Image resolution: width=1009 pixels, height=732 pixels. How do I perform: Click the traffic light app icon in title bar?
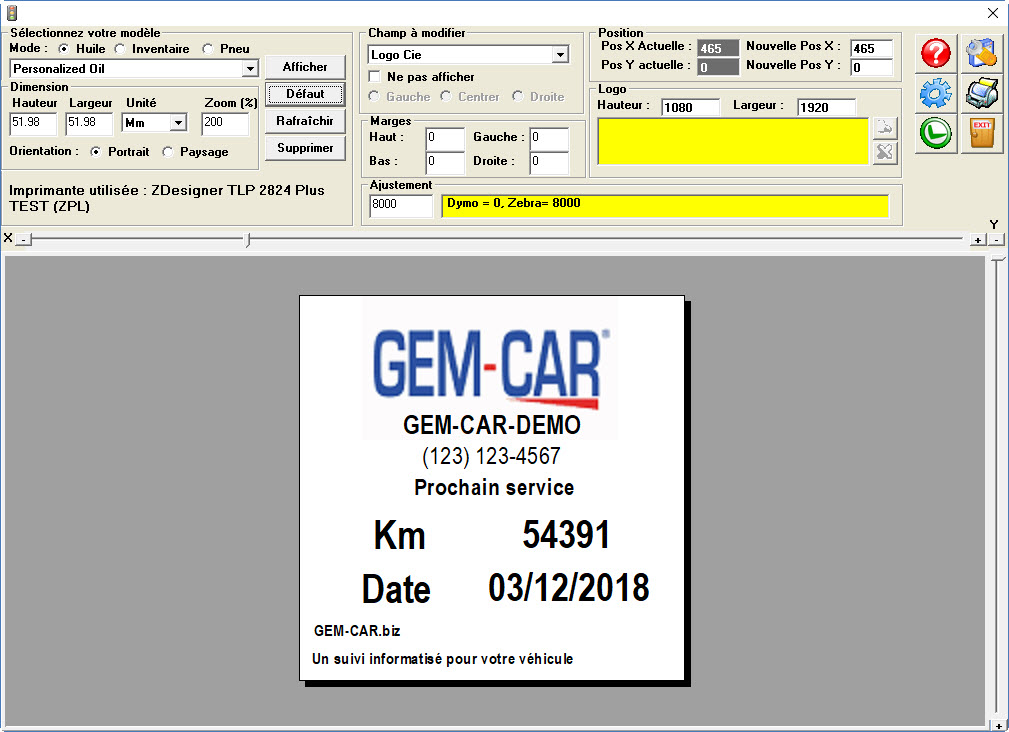[12, 12]
